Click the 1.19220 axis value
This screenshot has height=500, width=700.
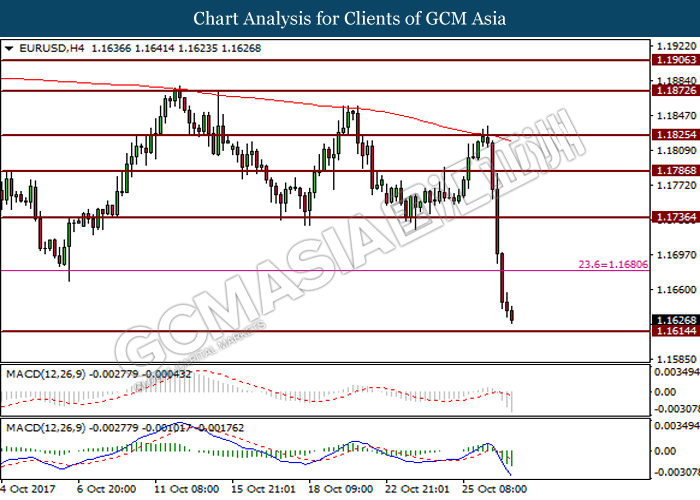676,46
